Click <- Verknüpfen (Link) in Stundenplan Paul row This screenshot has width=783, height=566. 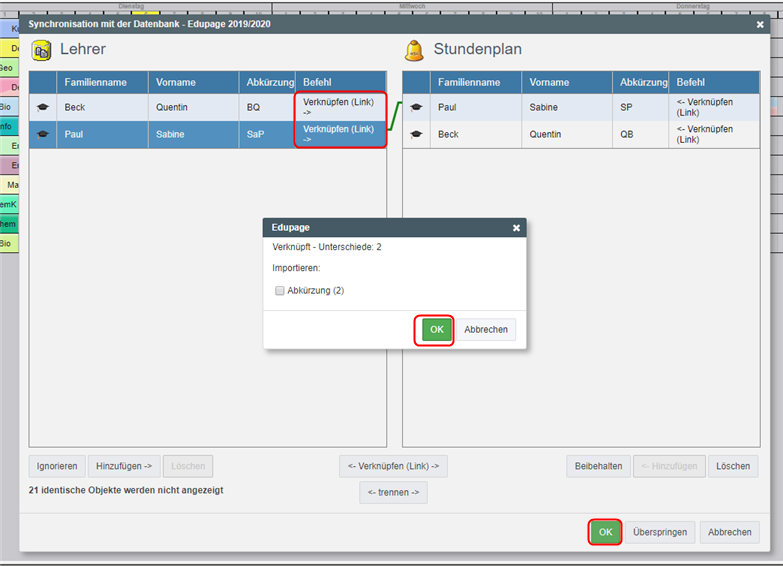point(714,107)
